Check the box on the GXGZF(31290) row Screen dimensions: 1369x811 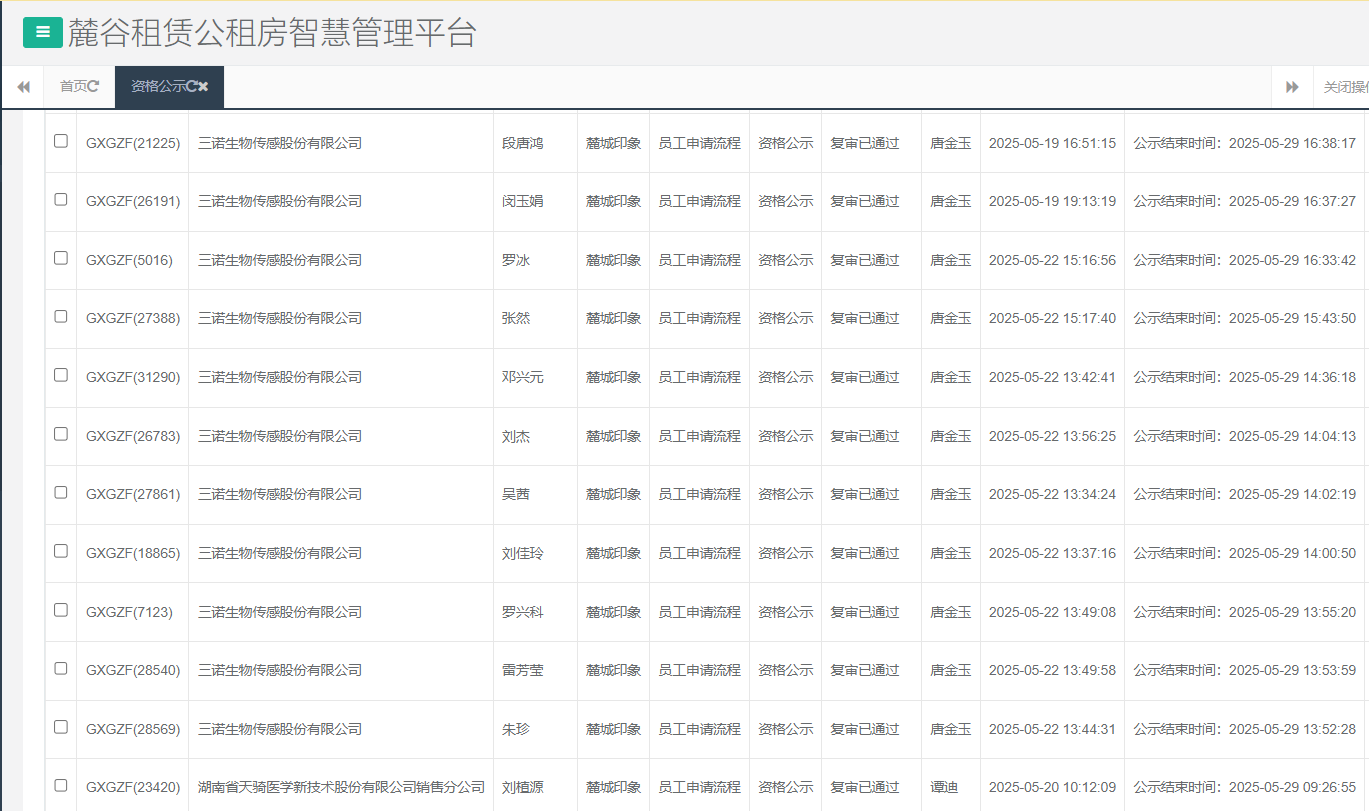coord(60,376)
